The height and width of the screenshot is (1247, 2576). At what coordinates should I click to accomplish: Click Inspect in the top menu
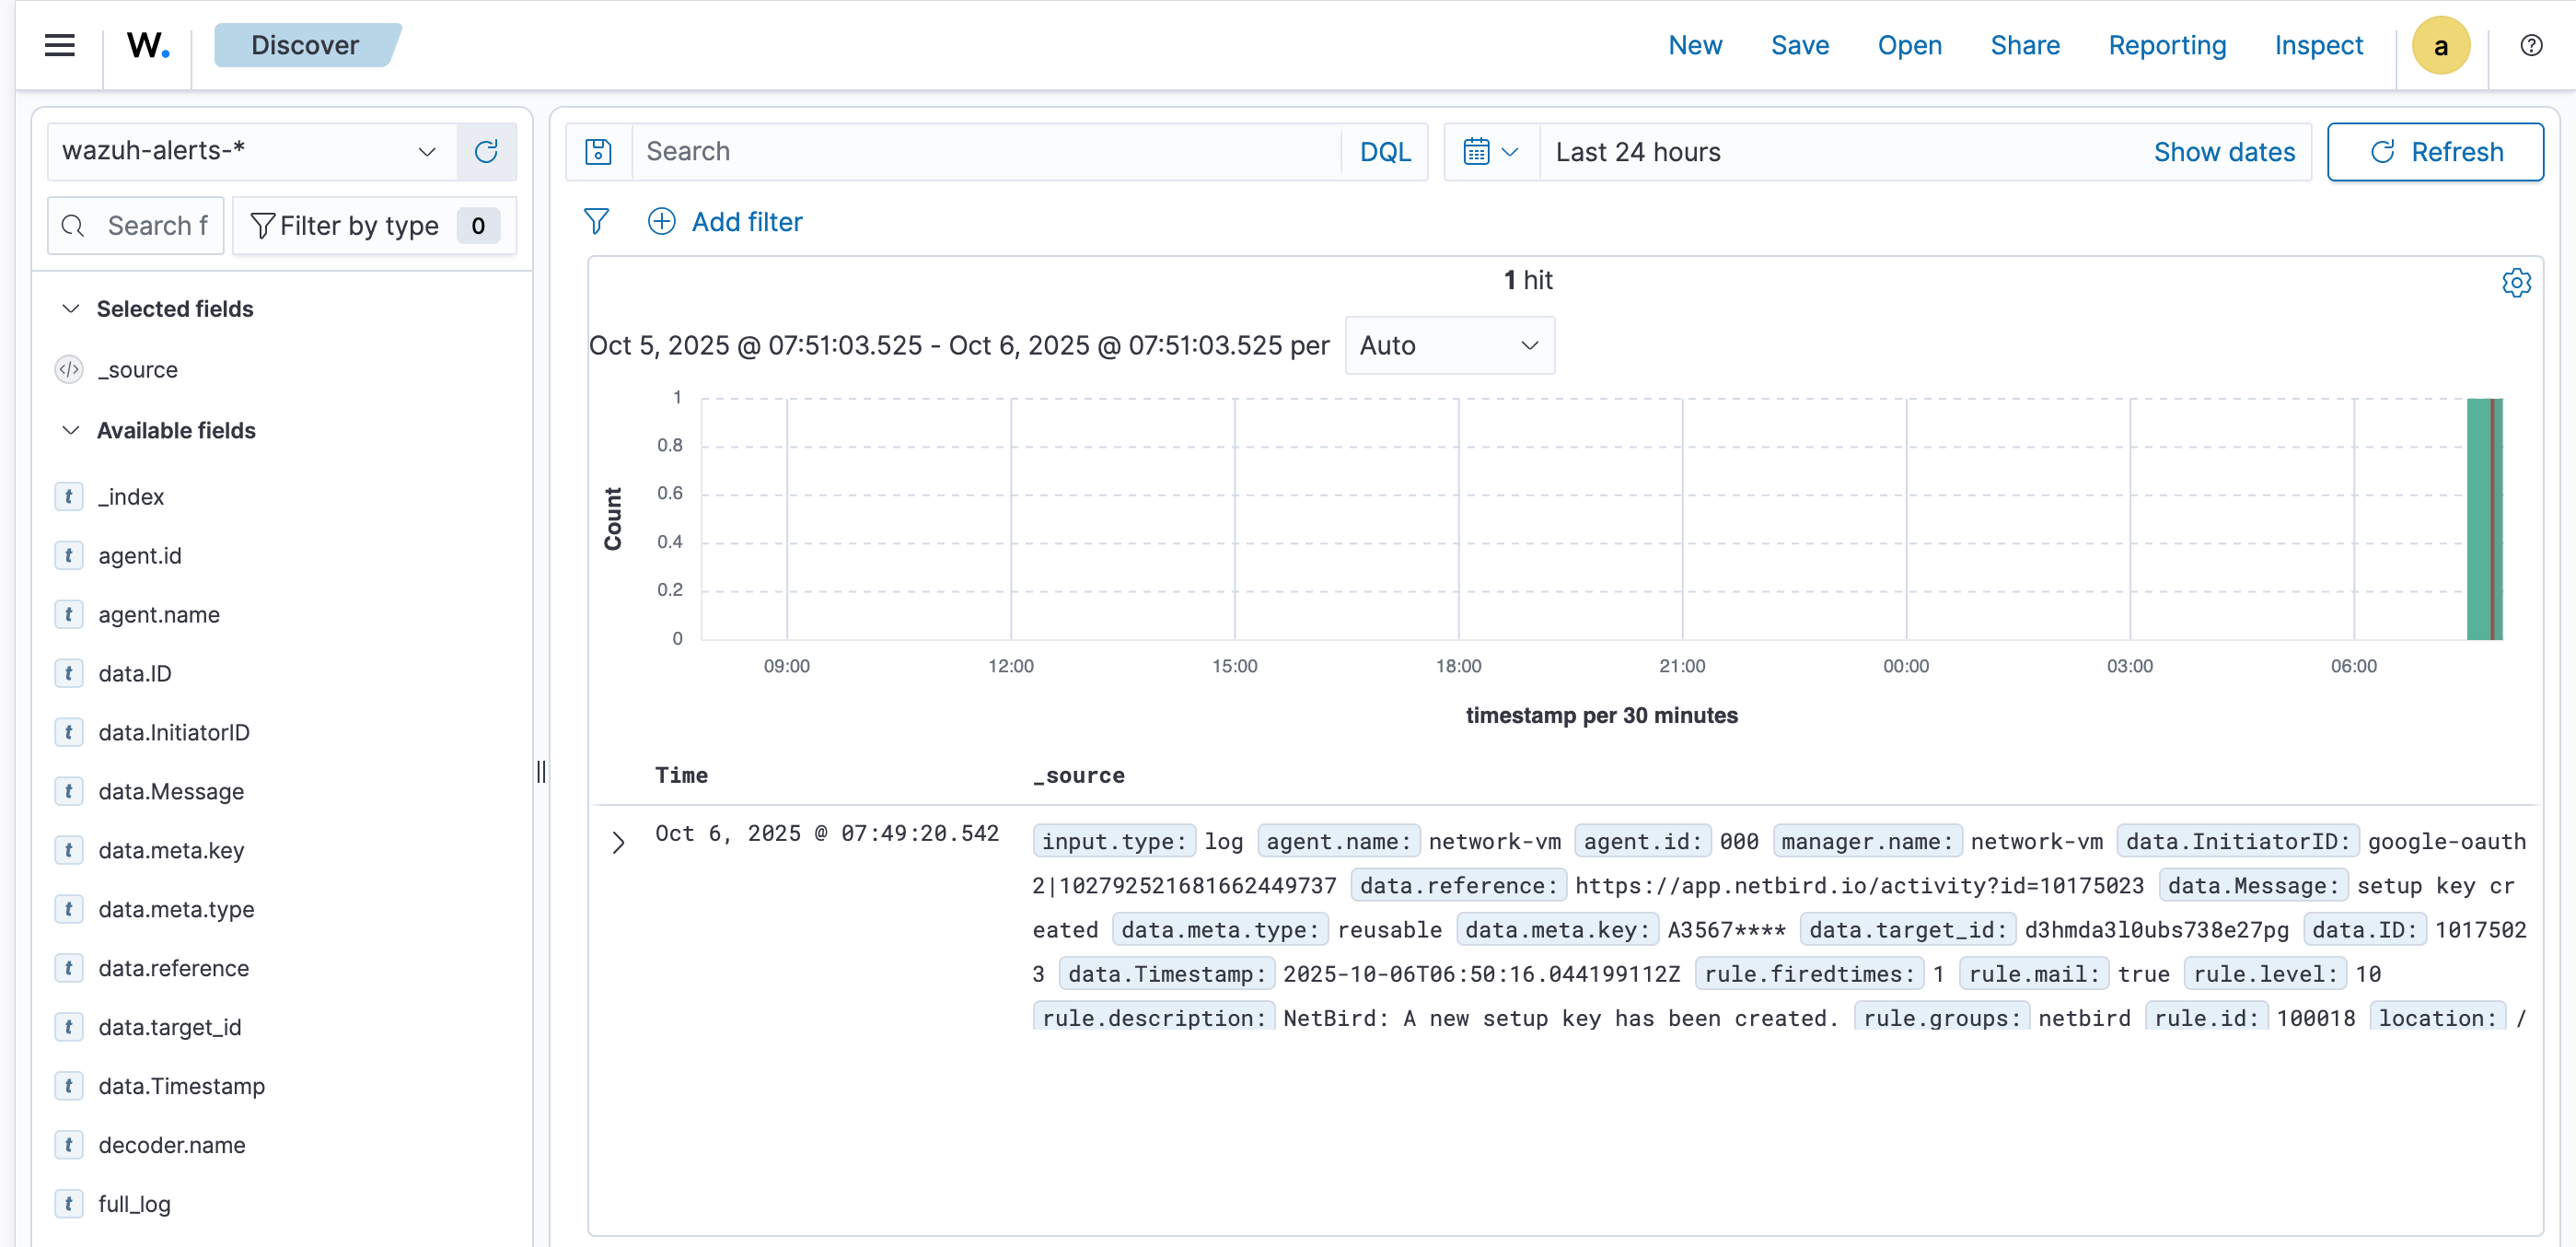pos(2318,45)
